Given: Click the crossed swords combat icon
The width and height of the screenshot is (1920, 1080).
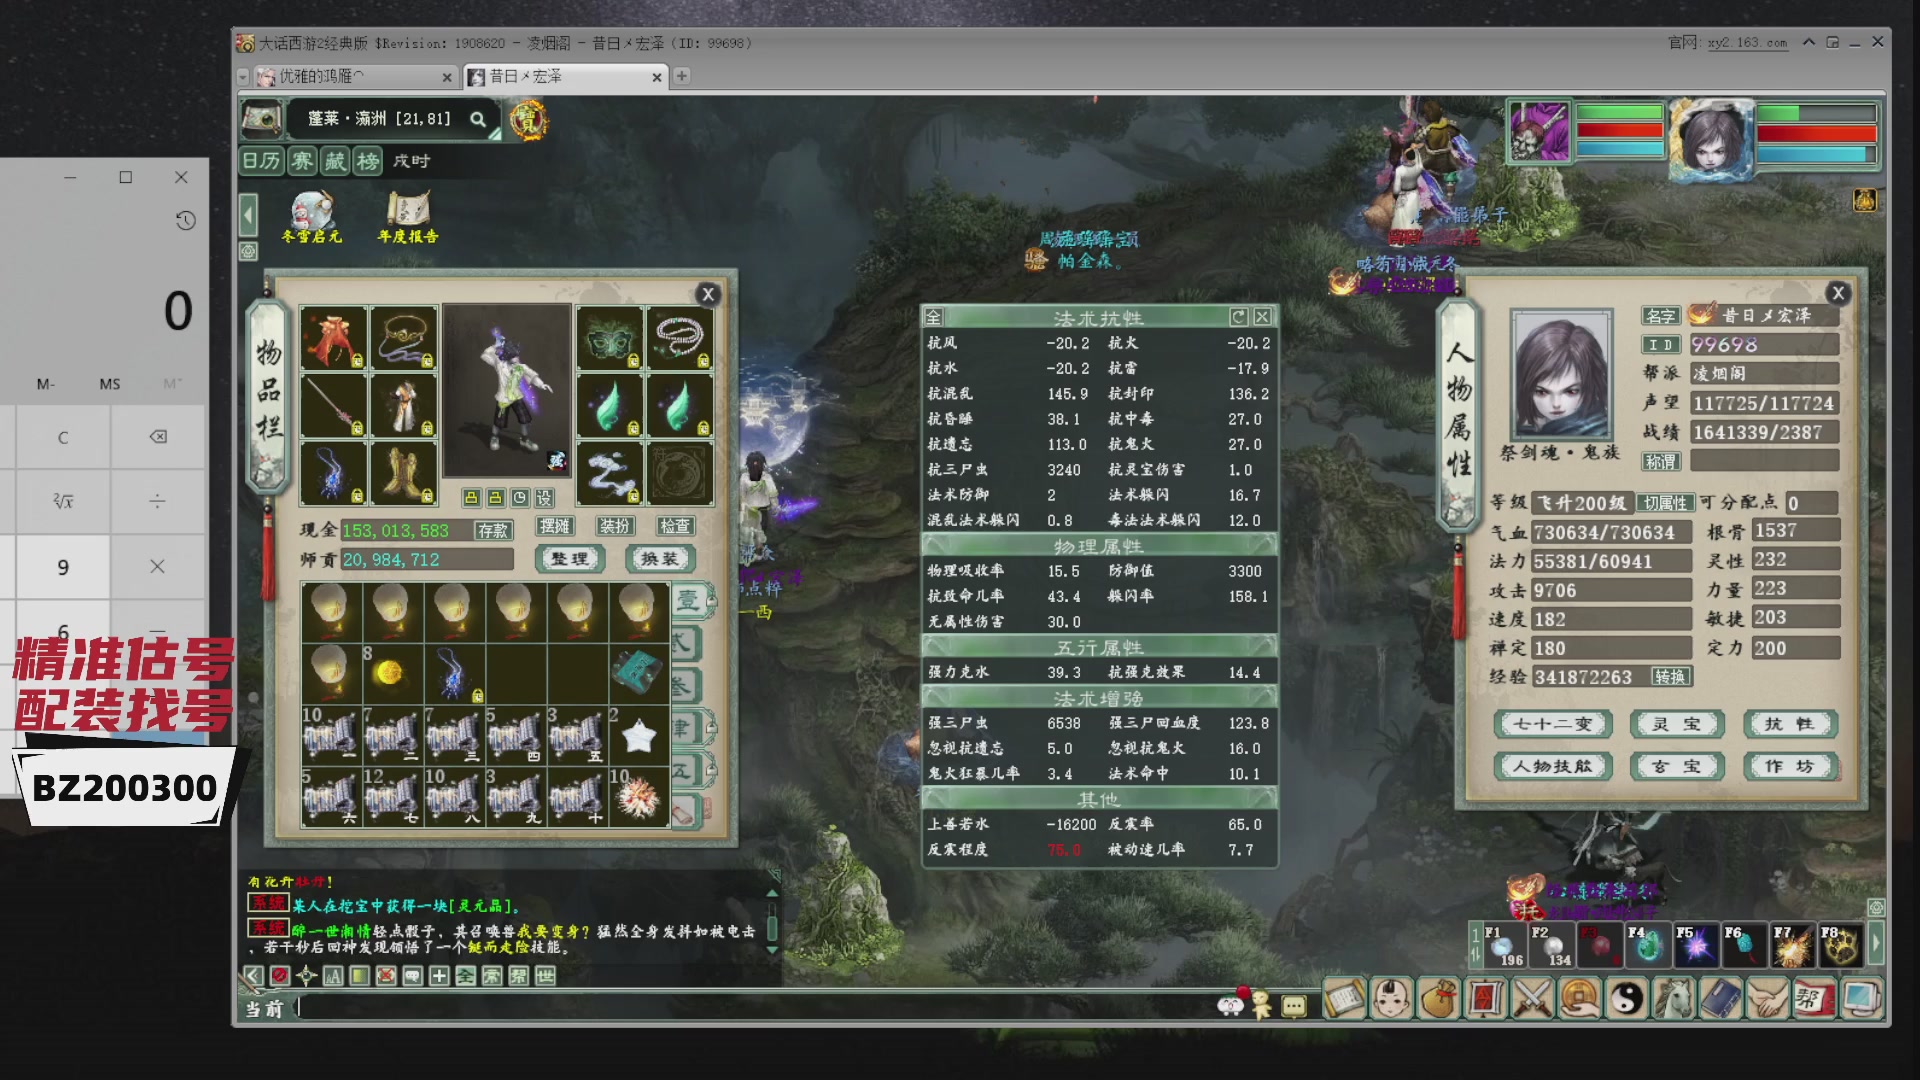Looking at the screenshot, I should pyautogui.click(x=1532, y=998).
